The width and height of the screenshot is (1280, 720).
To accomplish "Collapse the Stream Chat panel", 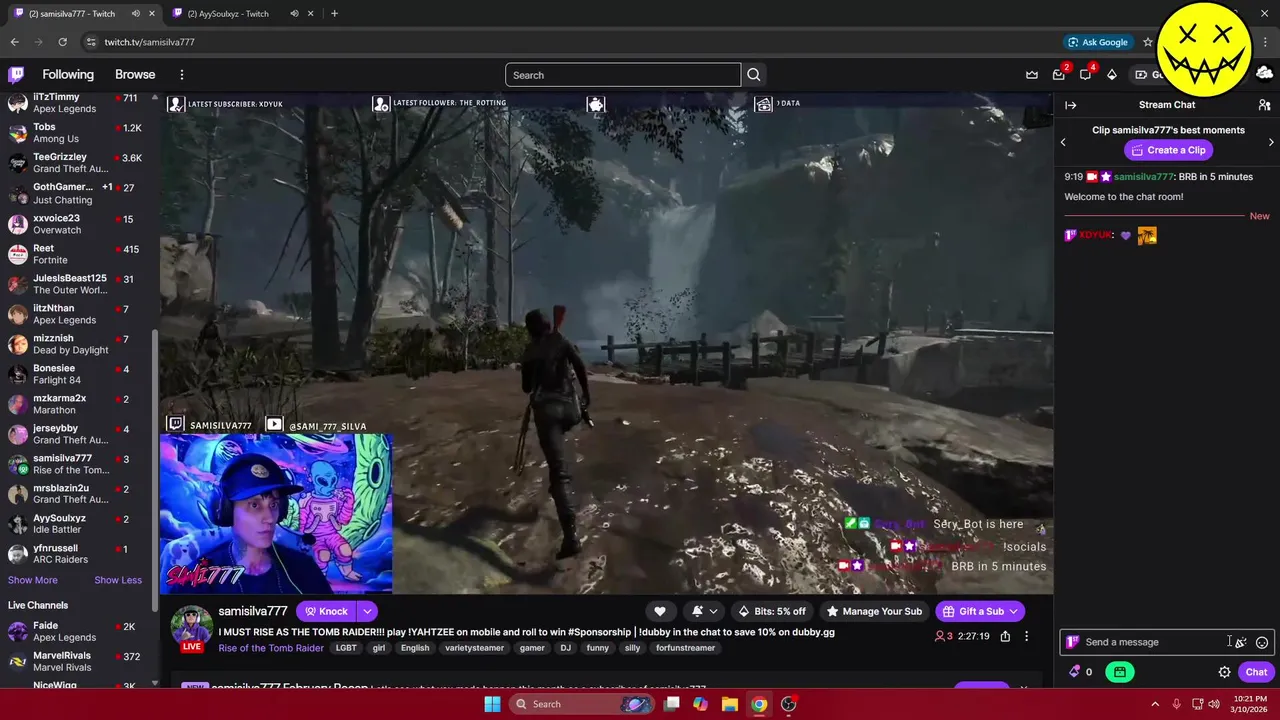I will pos(1071,105).
